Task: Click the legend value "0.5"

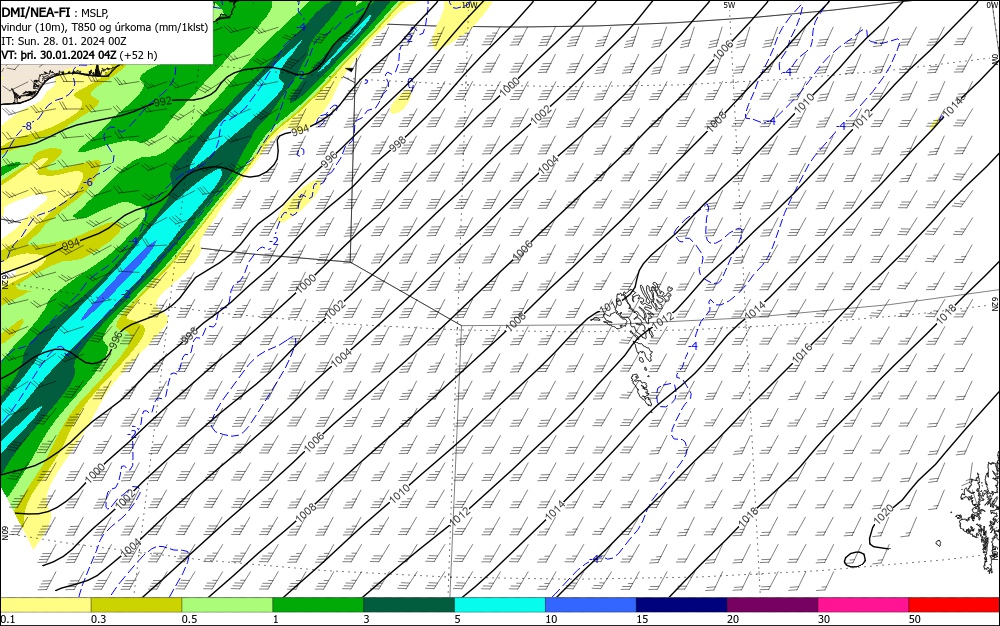Action: point(189,619)
